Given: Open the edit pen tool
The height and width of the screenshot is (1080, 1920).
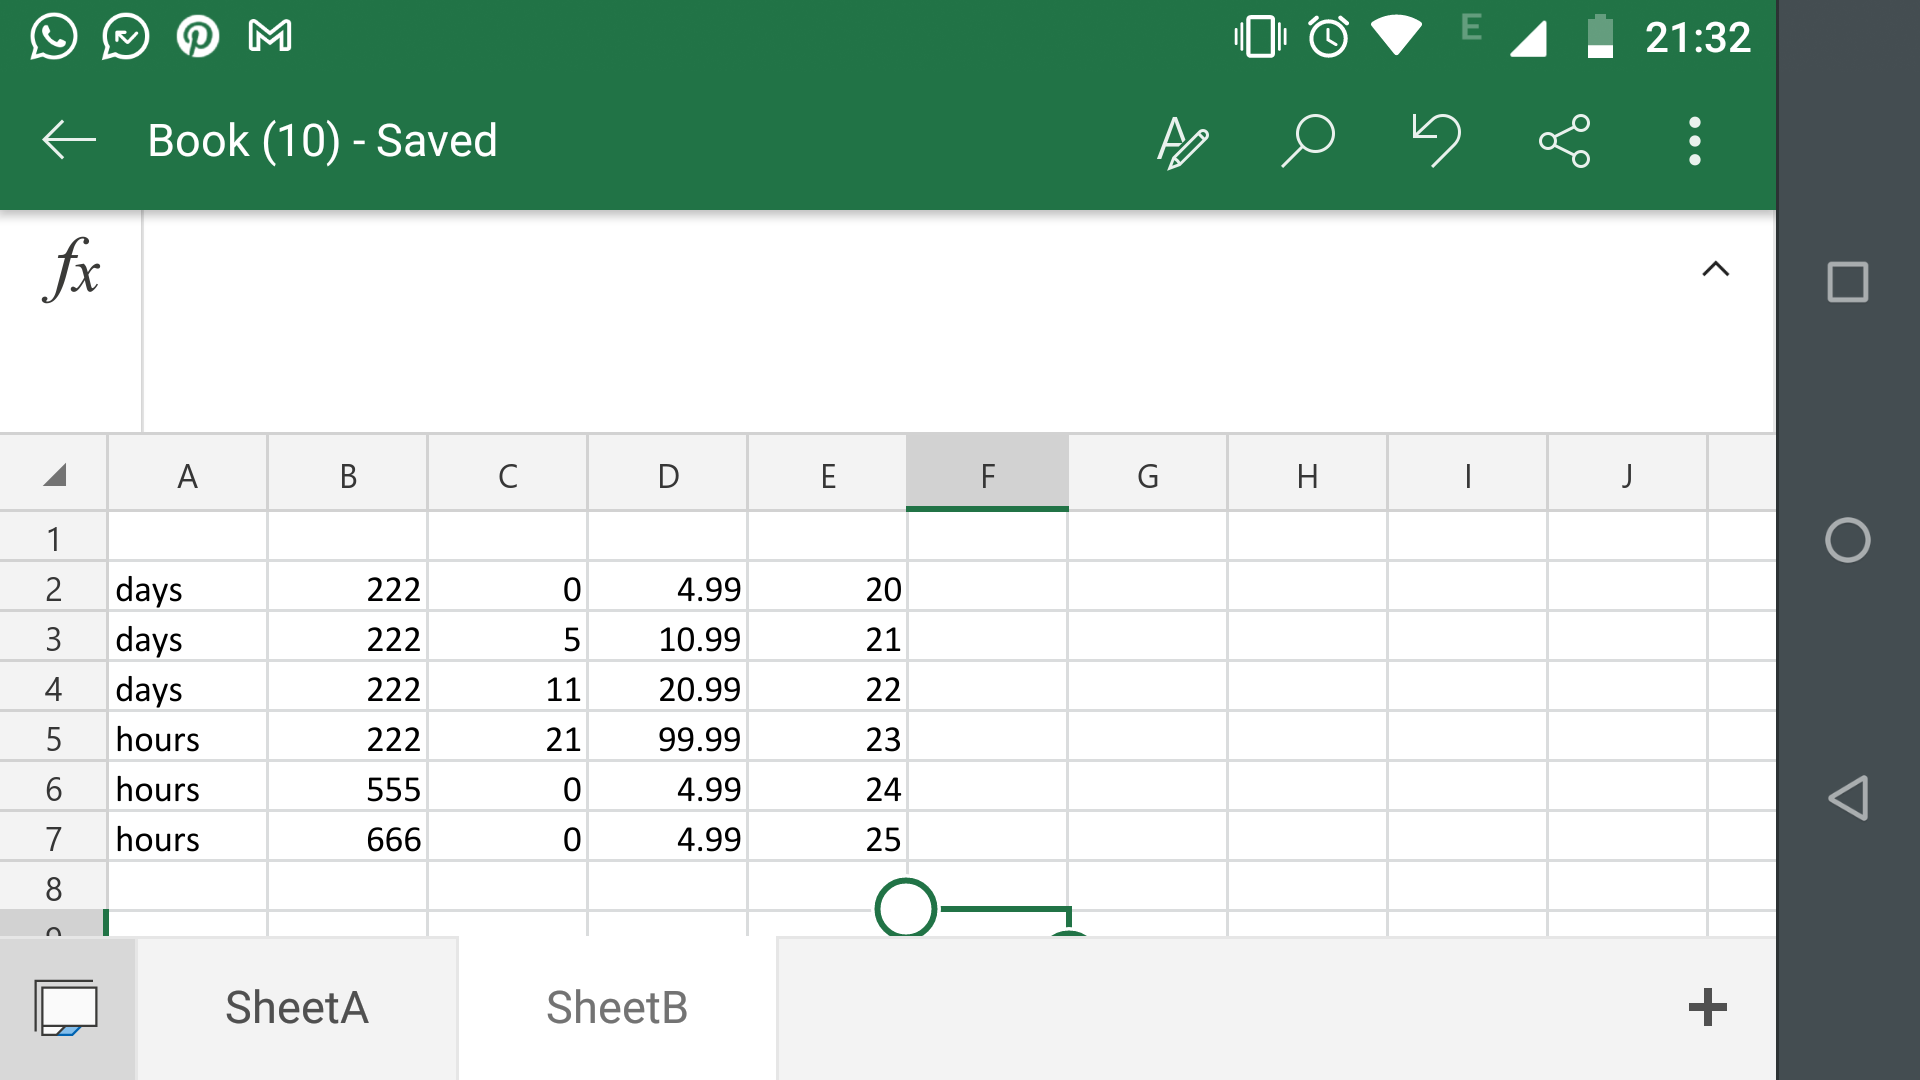Looking at the screenshot, I should (x=1182, y=142).
